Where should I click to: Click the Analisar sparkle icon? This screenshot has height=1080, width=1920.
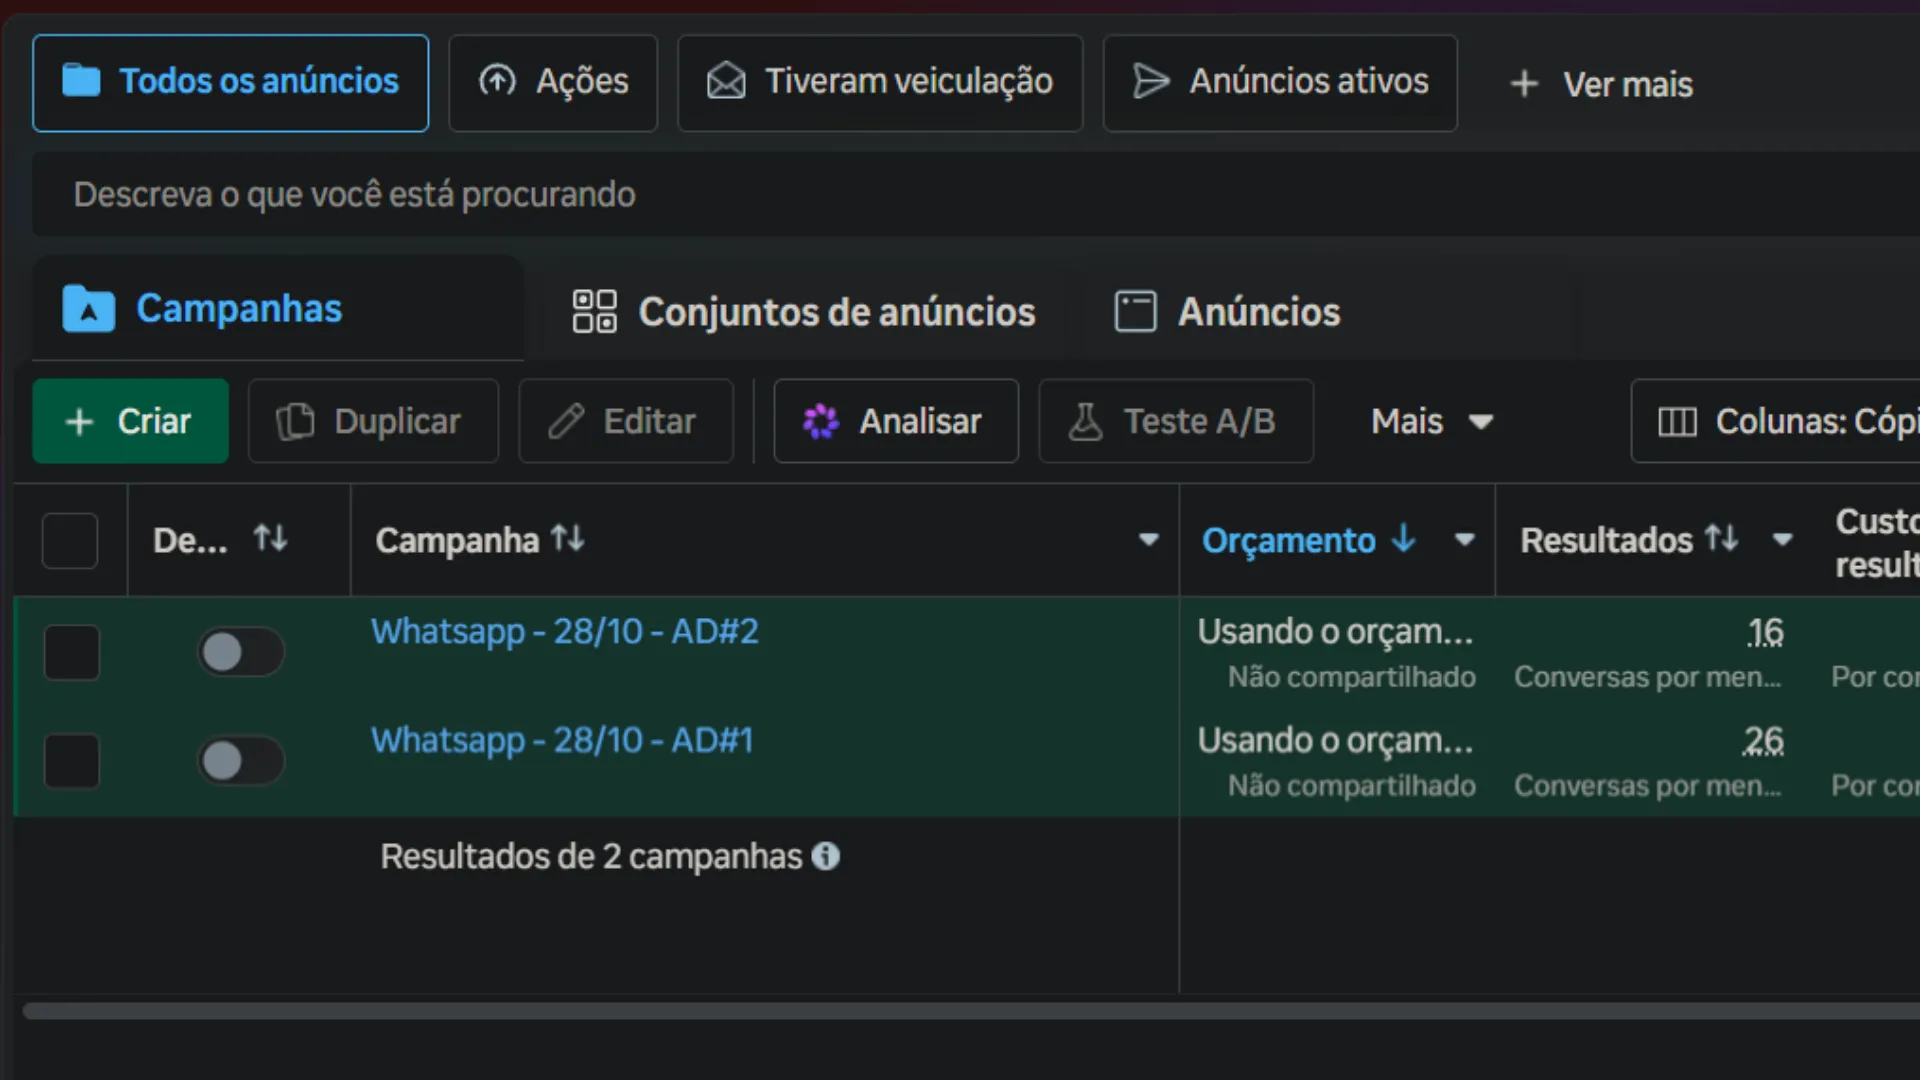821,421
